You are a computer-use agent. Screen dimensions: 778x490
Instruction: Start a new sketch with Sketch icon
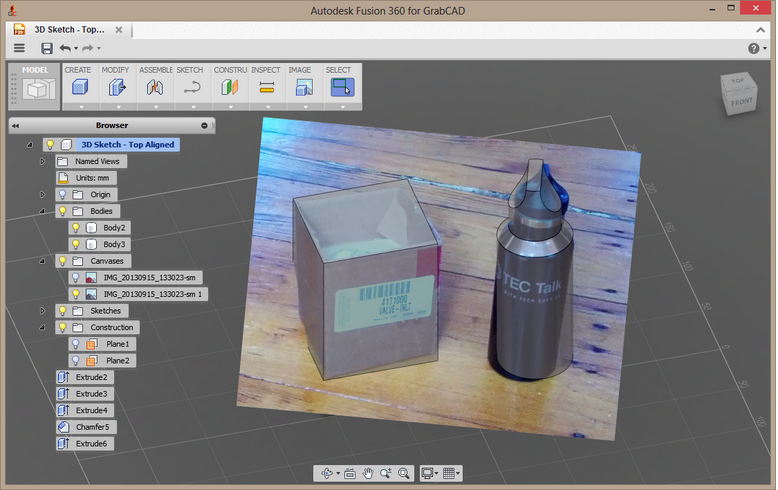(x=192, y=88)
